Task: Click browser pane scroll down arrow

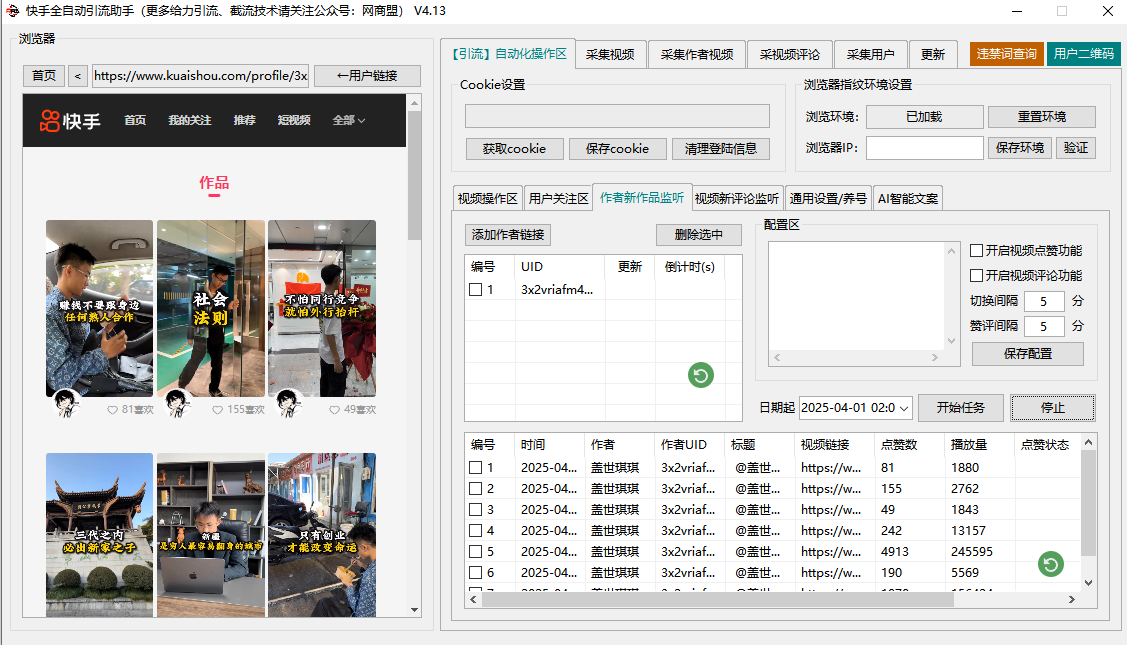Action: (x=414, y=610)
